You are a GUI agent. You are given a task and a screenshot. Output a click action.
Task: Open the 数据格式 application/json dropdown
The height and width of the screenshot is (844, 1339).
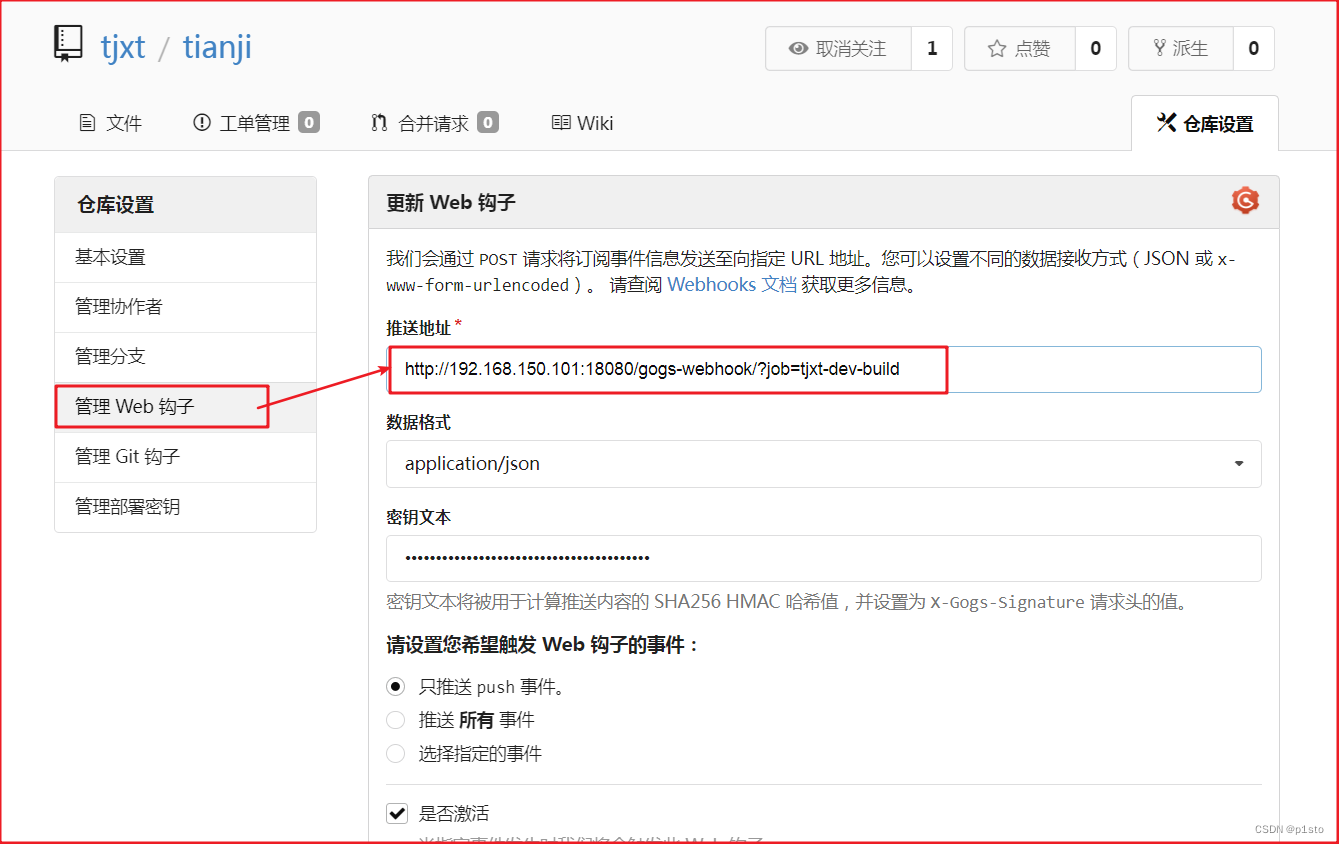tap(823, 464)
